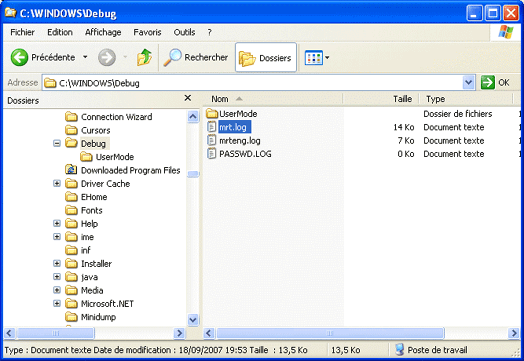Image resolution: width=524 pixels, height=361 pixels.
Task: Open the Outils menu
Action: [184, 32]
